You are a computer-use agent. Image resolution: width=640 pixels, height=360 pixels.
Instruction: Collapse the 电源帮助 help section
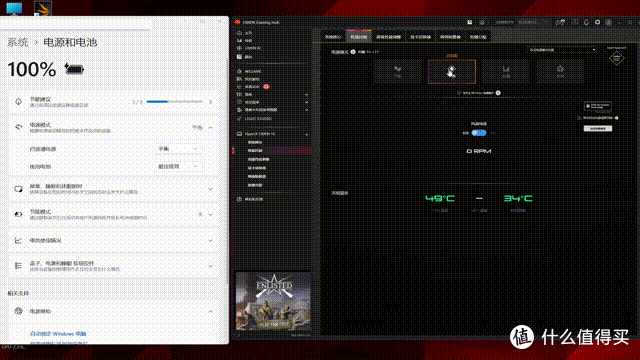tap(211, 311)
